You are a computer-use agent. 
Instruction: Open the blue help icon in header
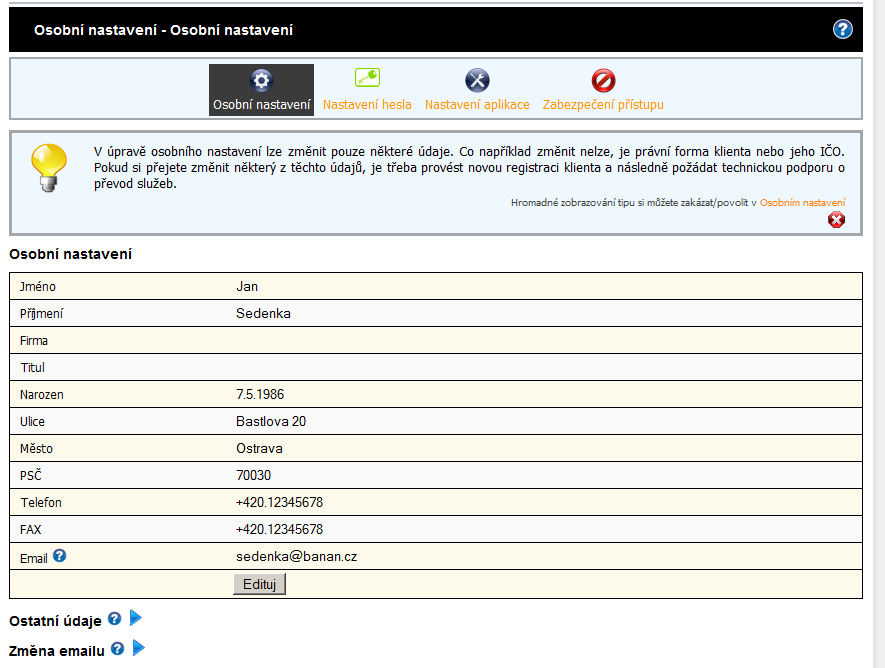point(842,29)
